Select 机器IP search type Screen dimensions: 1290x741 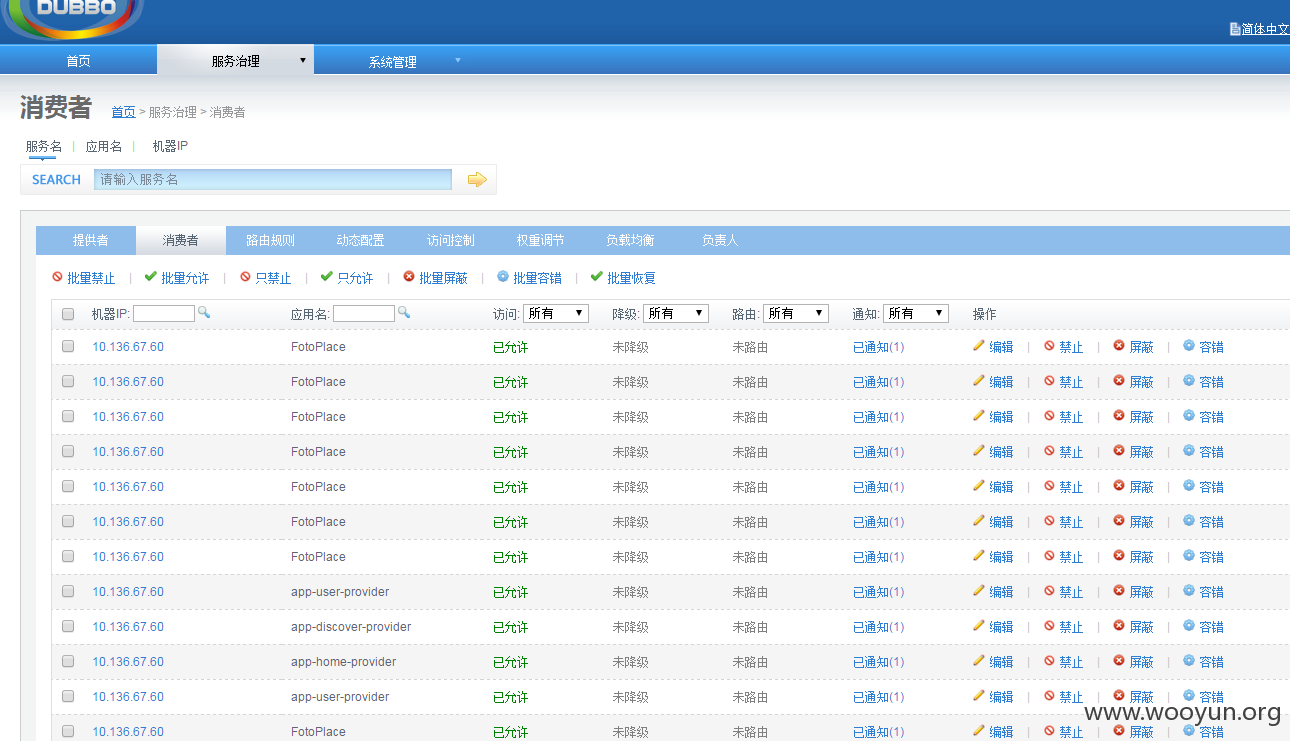[x=170, y=147]
